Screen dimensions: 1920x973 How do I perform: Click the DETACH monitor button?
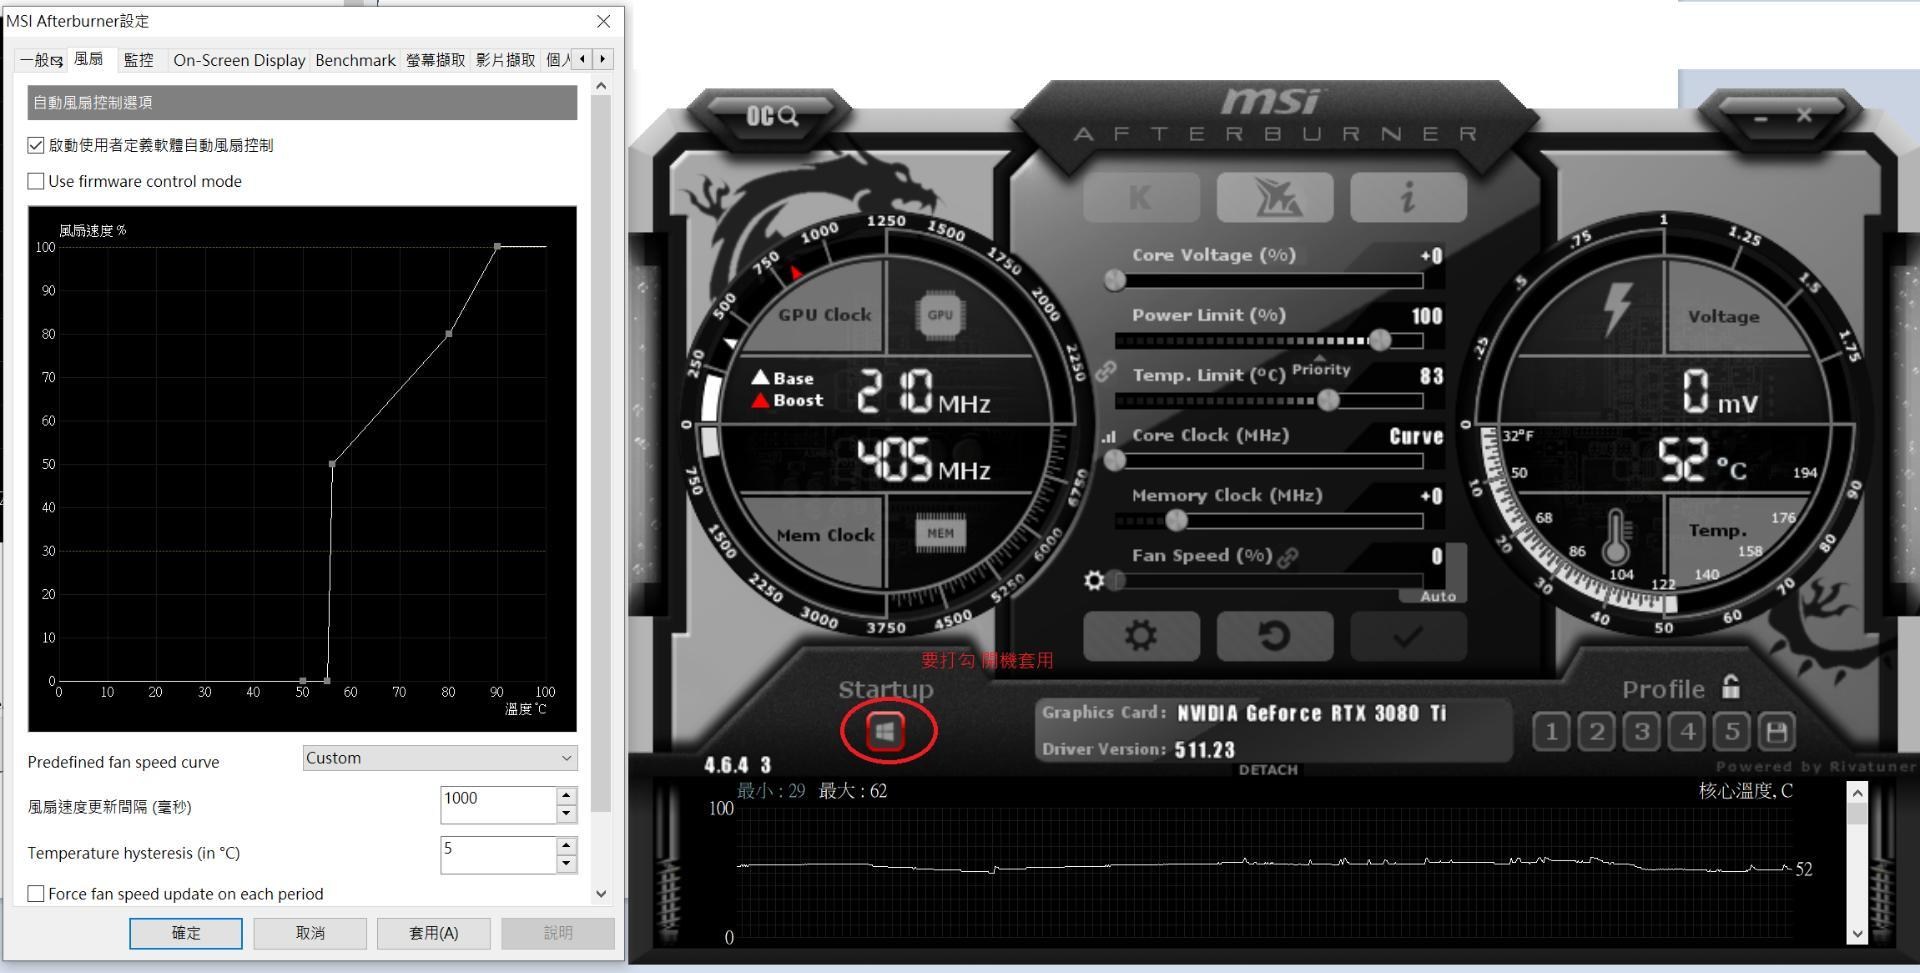(1268, 770)
